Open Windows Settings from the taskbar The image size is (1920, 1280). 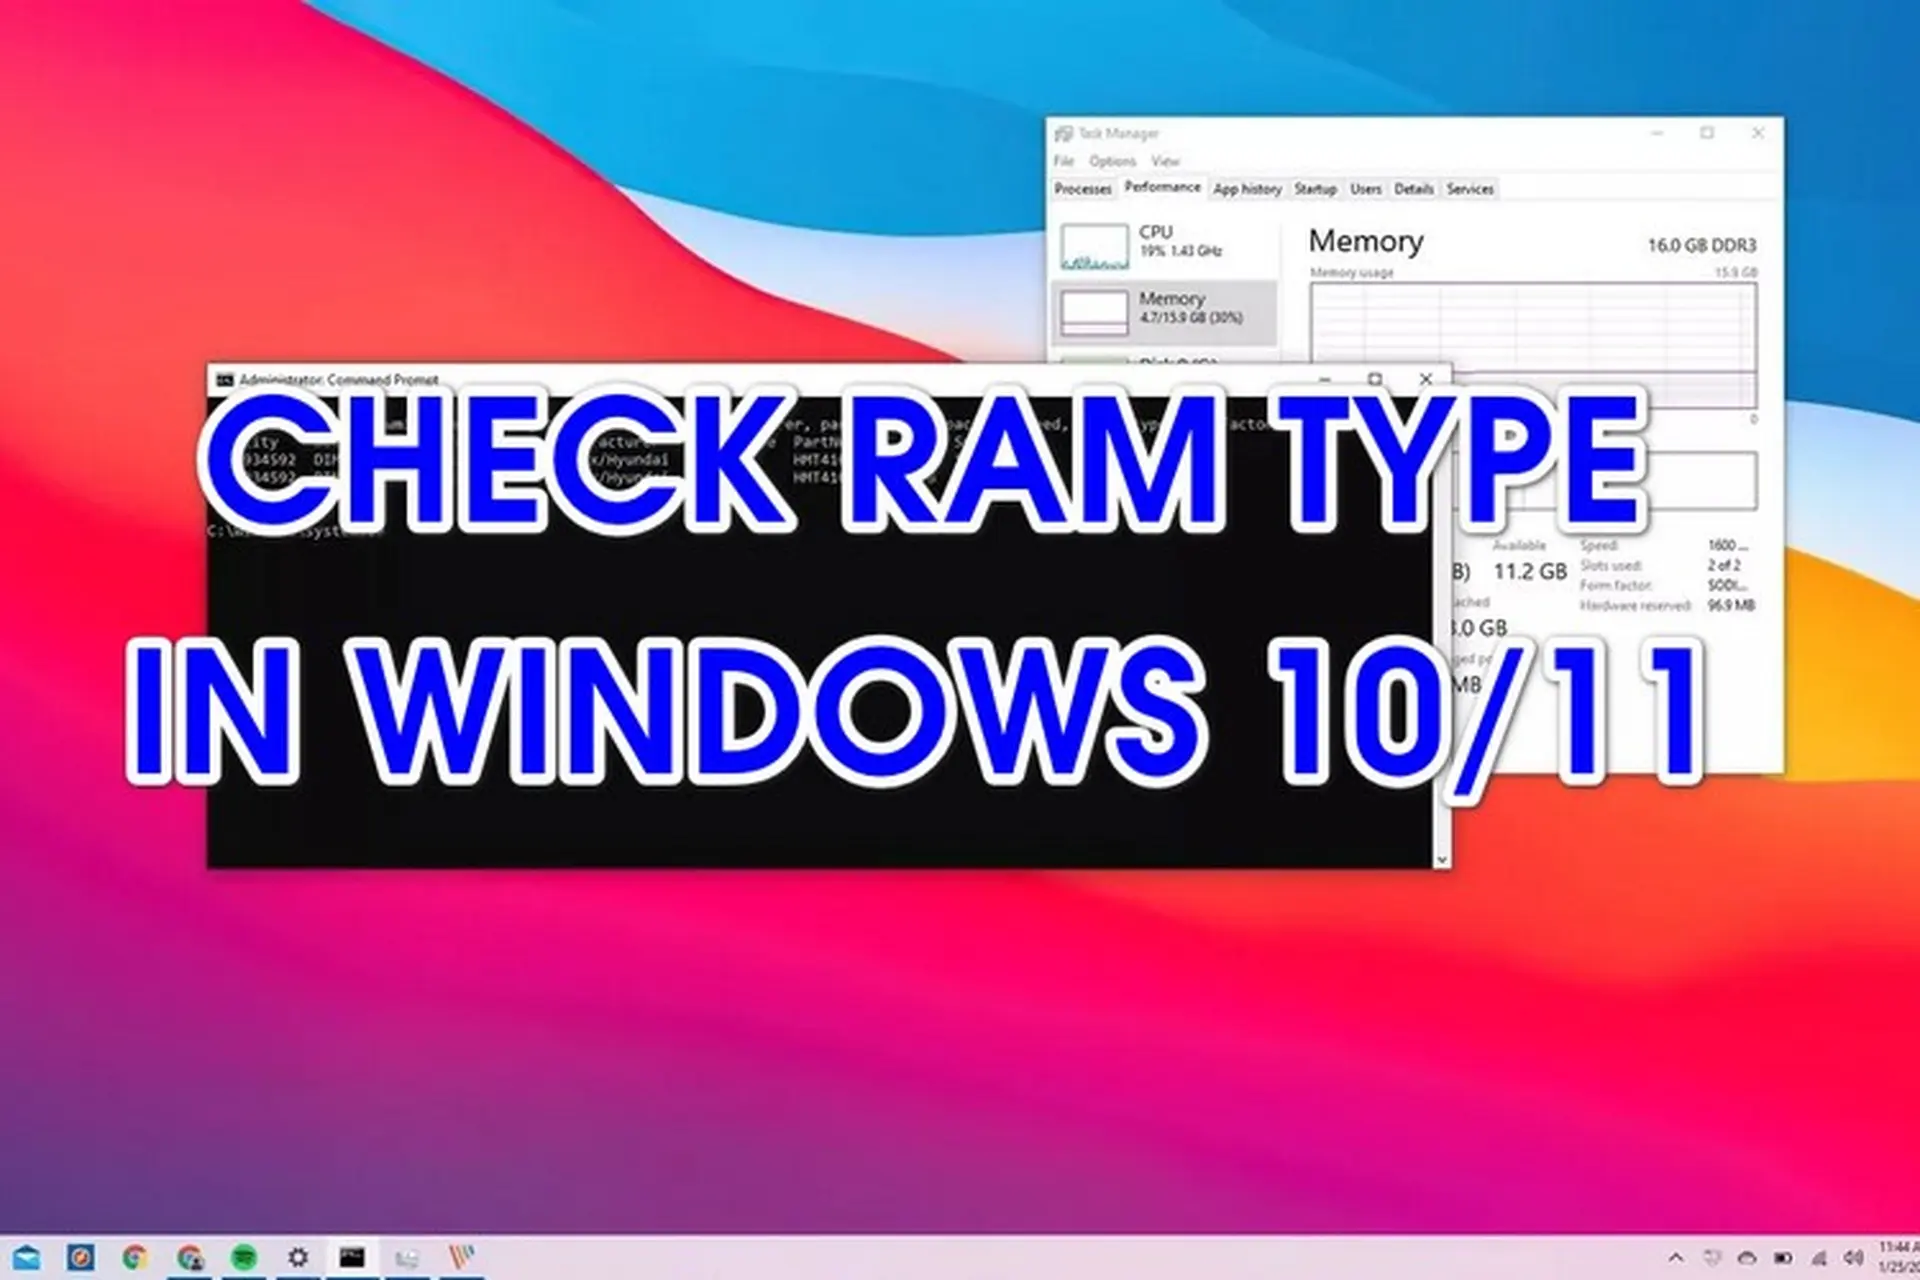(x=297, y=1257)
